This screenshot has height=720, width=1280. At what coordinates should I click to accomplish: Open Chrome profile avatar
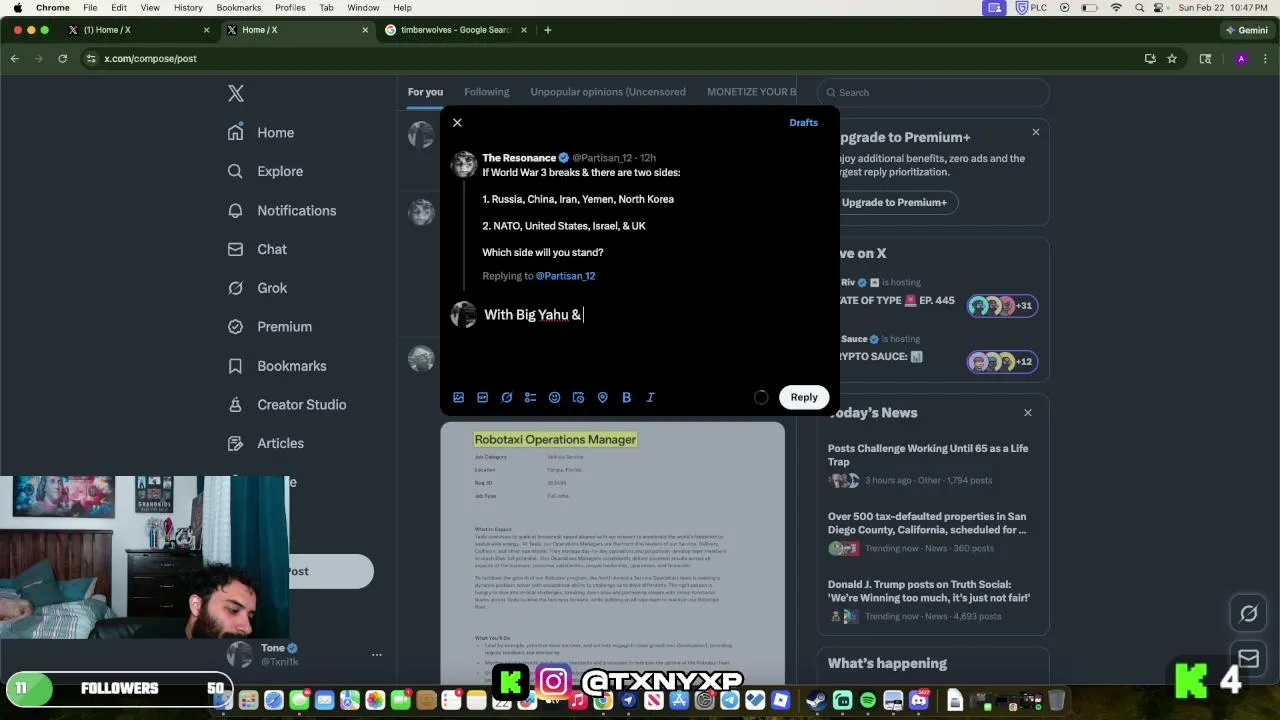pyautogui.click(x=1241, y=59)
